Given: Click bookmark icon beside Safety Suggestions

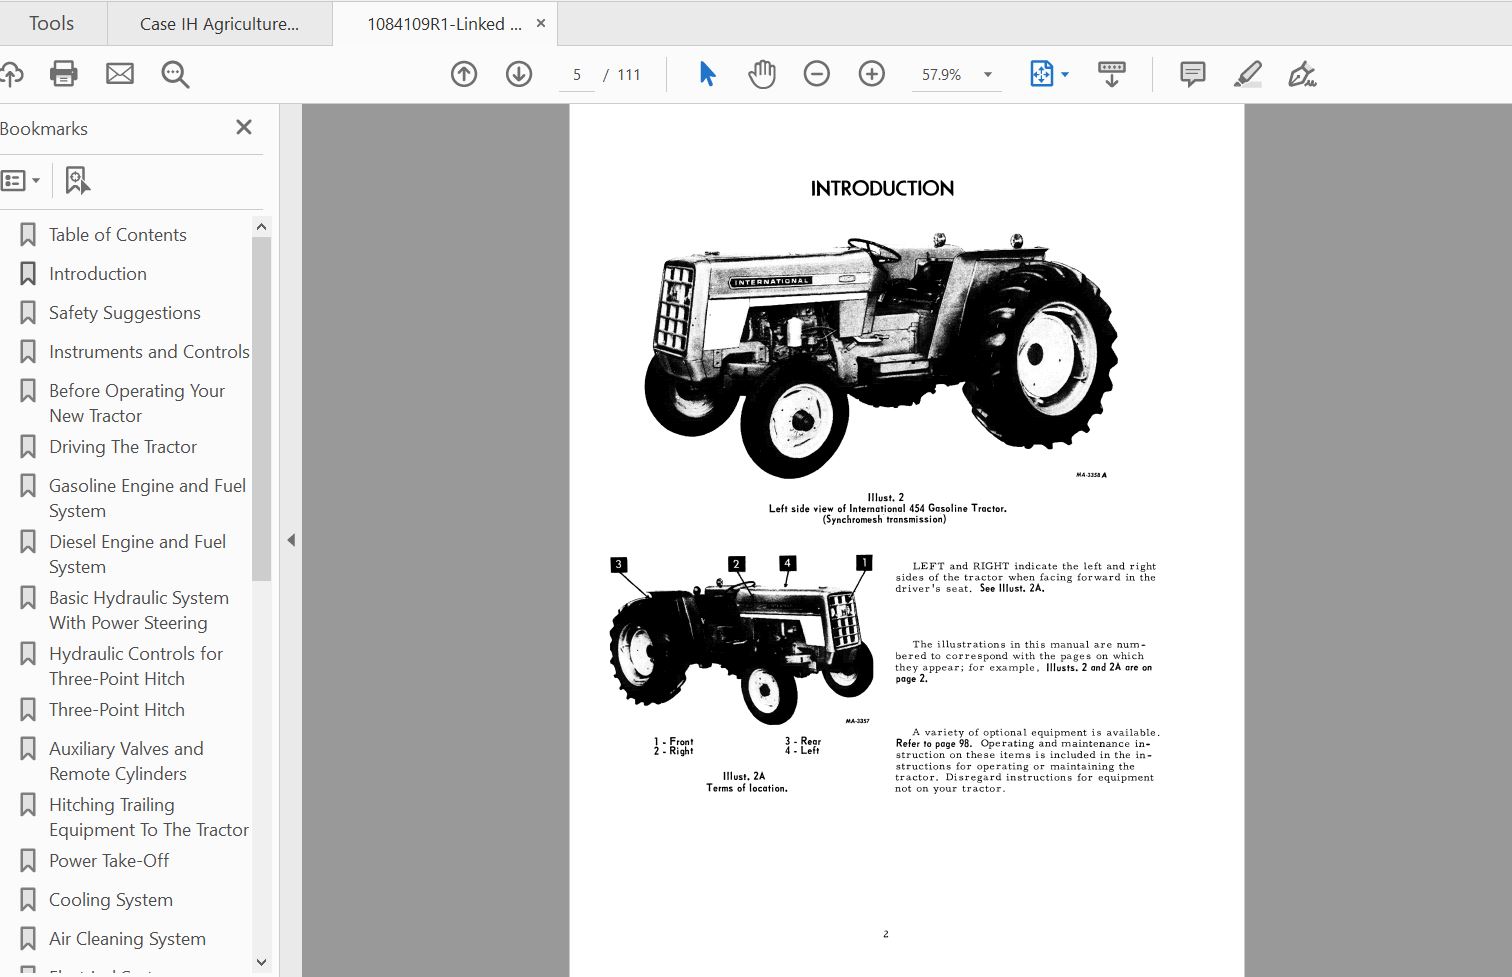Looking at the screenshot, I should point(28,313).
